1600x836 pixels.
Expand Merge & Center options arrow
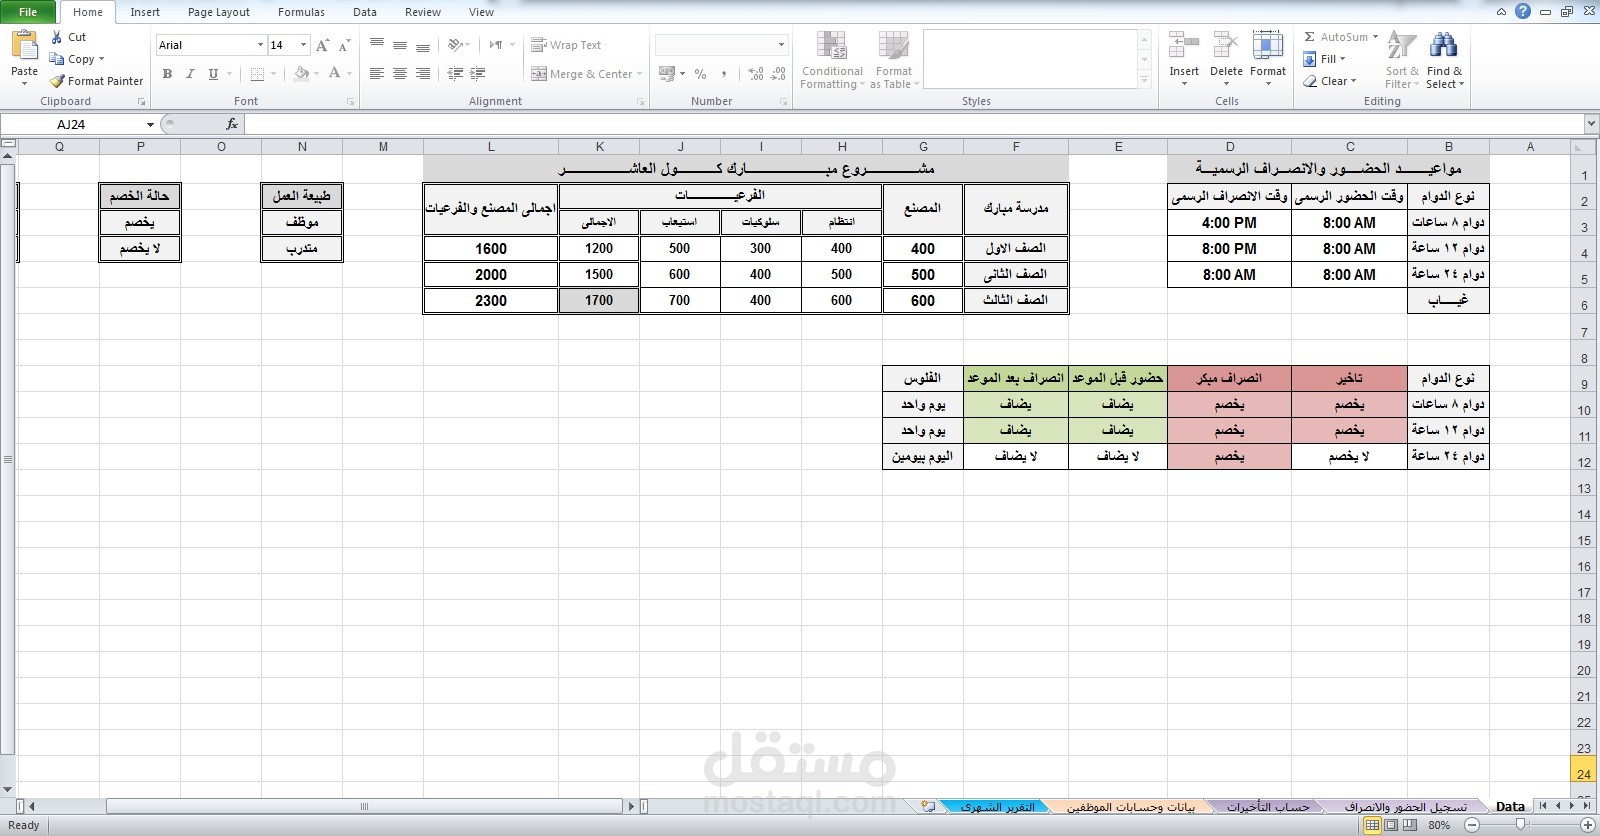click(x=639, y=74)
